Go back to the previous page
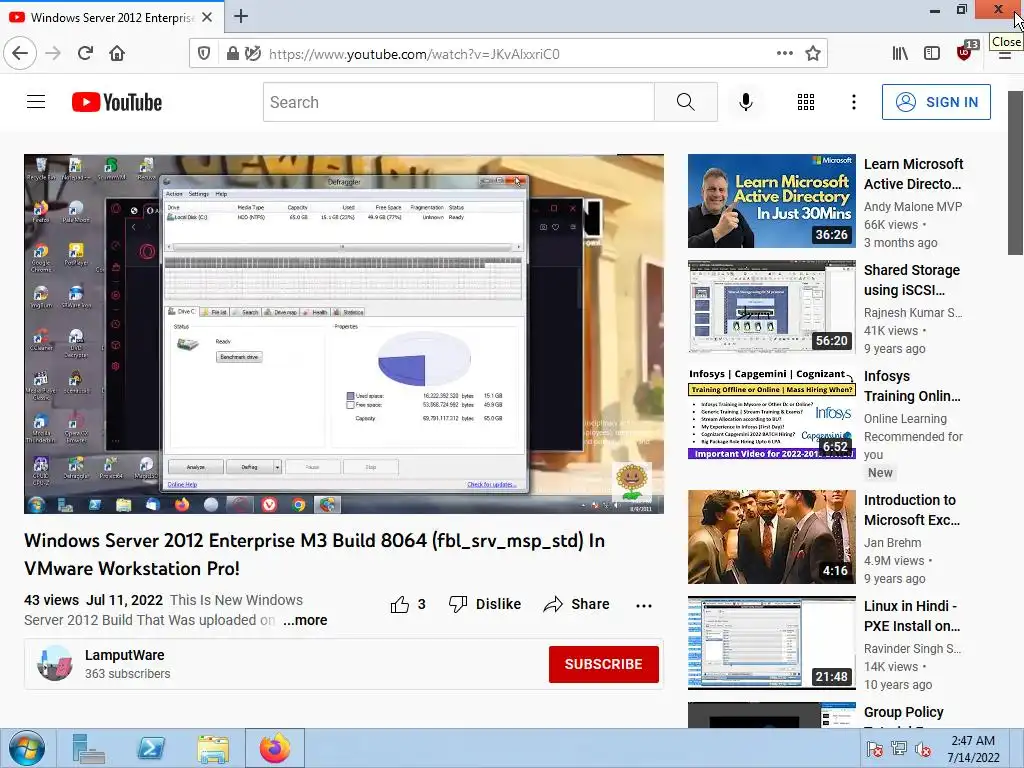 pyautogui.click(x=20, y=53)
